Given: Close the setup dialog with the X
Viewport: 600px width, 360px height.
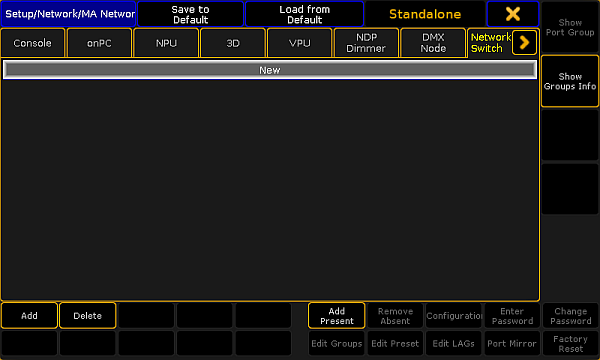Looking at the screenshot, I should click(x=513, y=14).
